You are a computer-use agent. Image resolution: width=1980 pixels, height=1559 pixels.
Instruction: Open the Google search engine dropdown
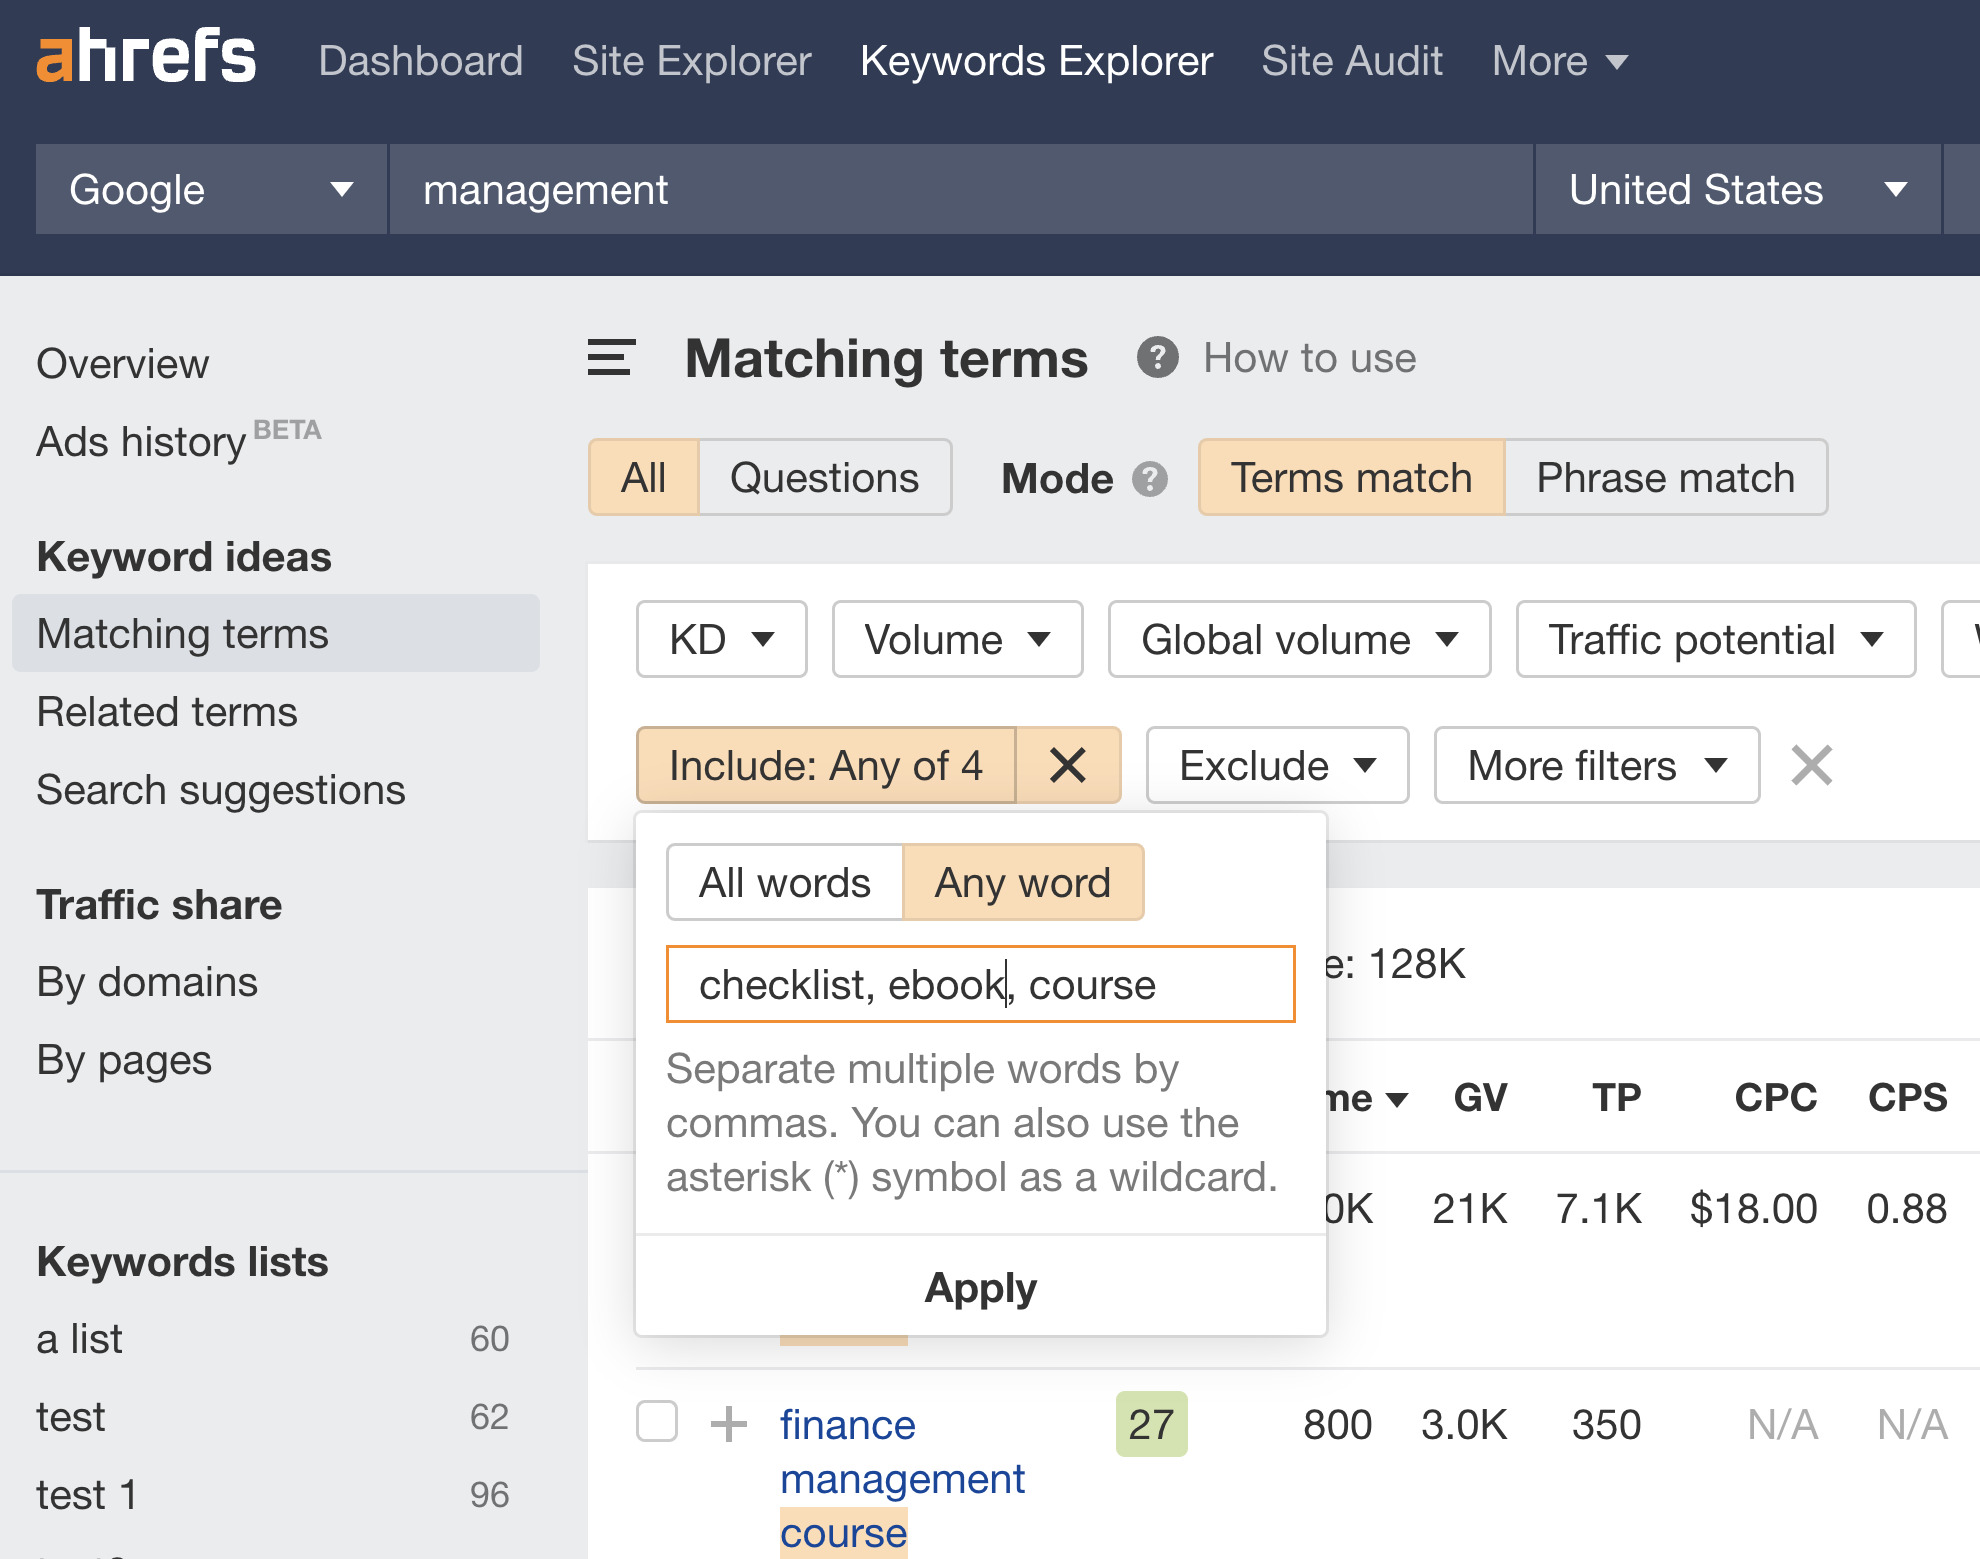(x=209, y=189)
